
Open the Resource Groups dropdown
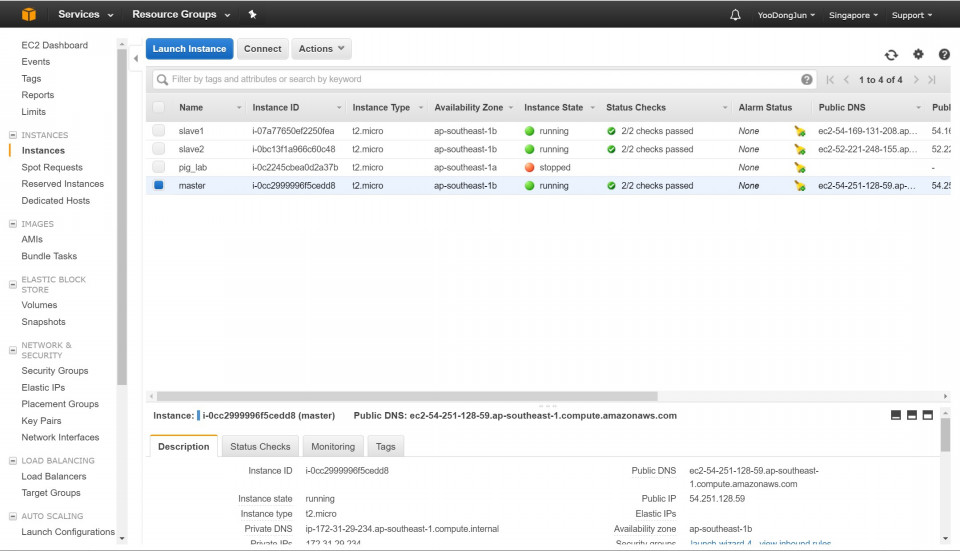pyautogui.click(x=181, y=14)
